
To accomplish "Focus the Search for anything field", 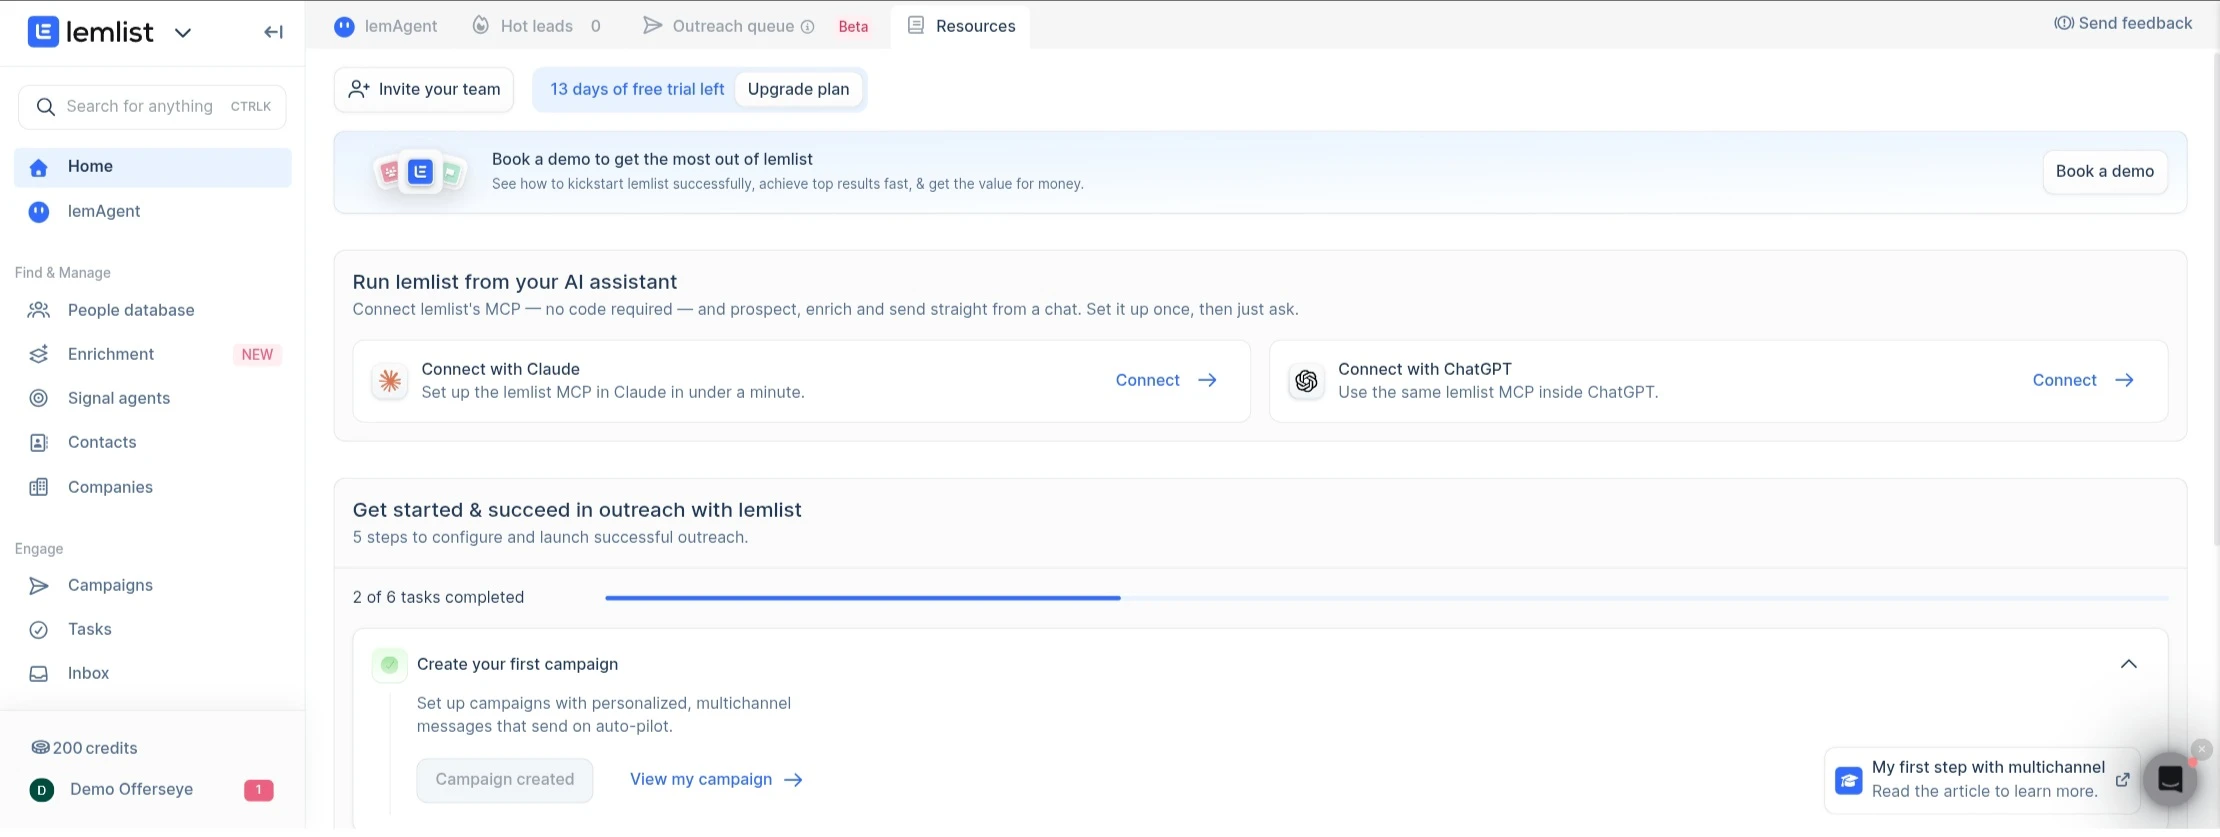I will click(152, 107).
